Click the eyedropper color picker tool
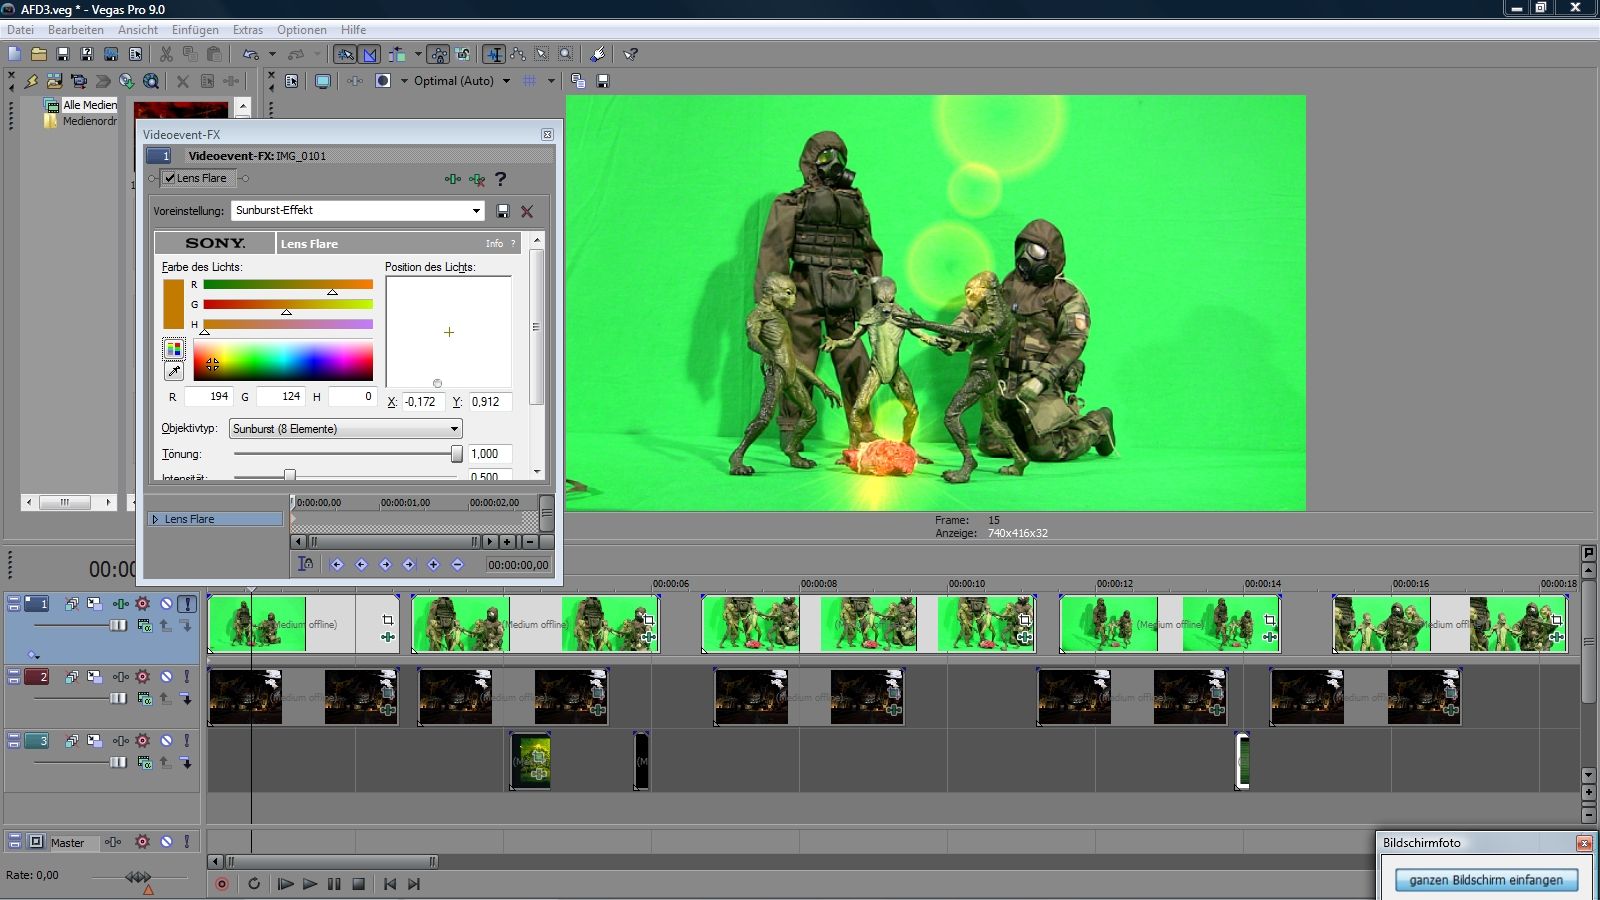This screenshot has width=1600, height=900. tap(174, 371)
